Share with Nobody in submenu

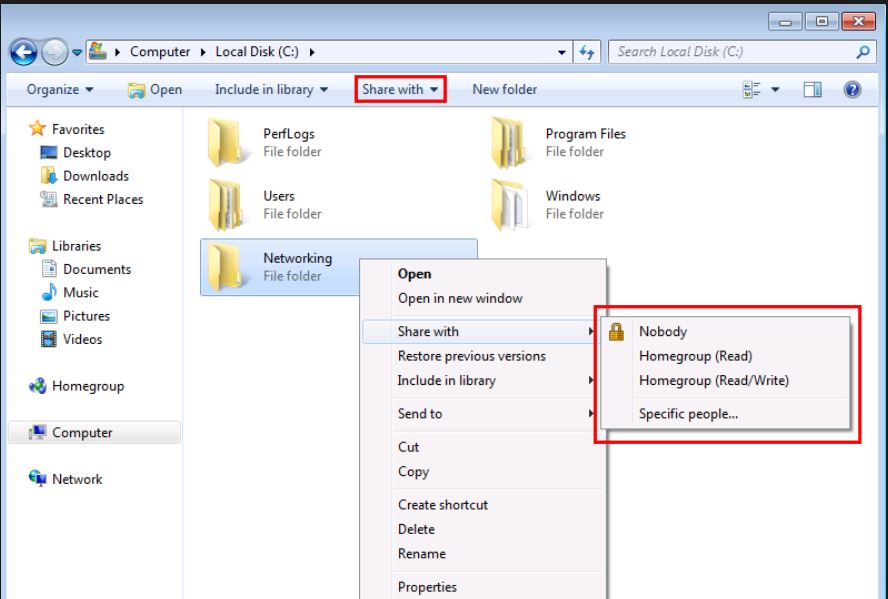tap(725, 332)
